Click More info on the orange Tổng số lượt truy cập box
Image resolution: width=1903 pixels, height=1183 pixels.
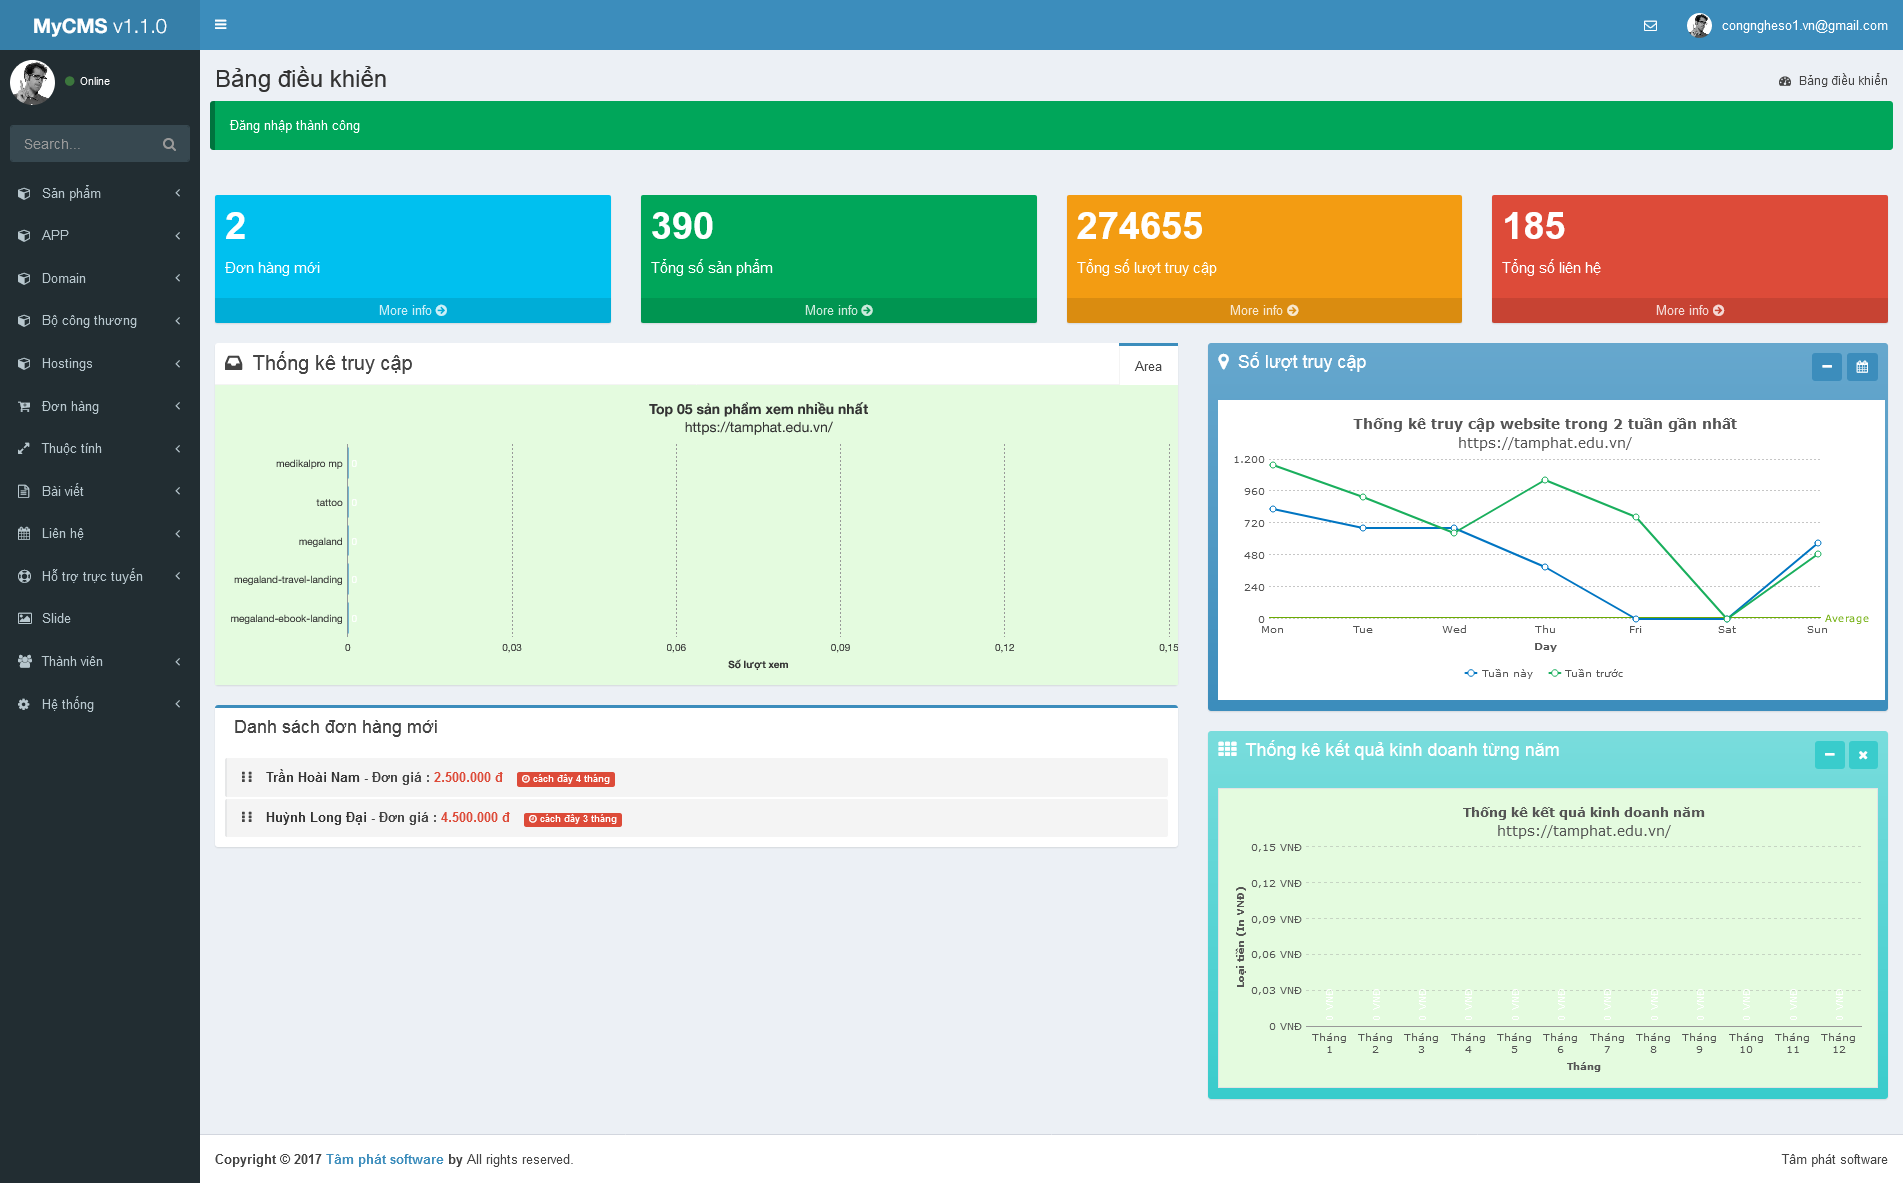(1263, 311)
